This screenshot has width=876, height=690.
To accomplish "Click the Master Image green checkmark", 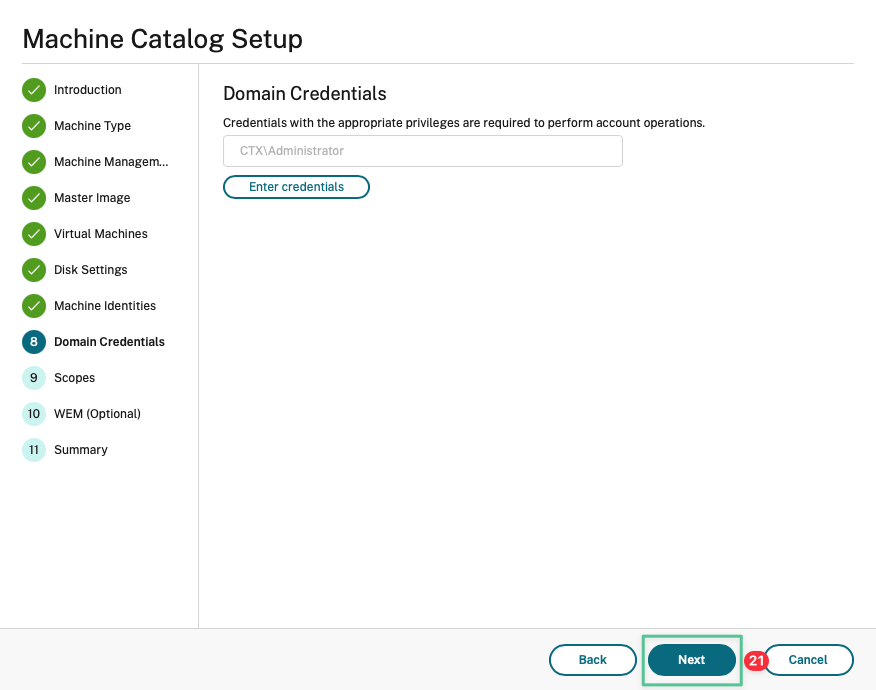I will 34,198.
